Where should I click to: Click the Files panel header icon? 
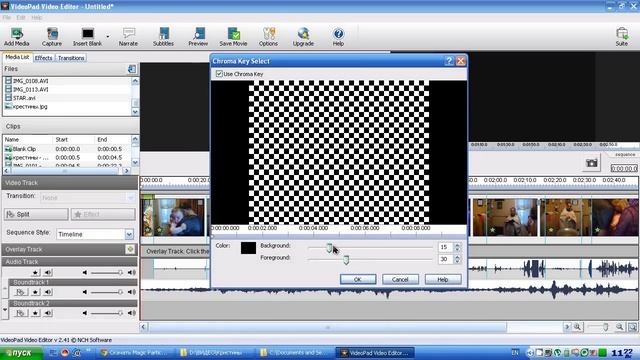tap(132, 69)
